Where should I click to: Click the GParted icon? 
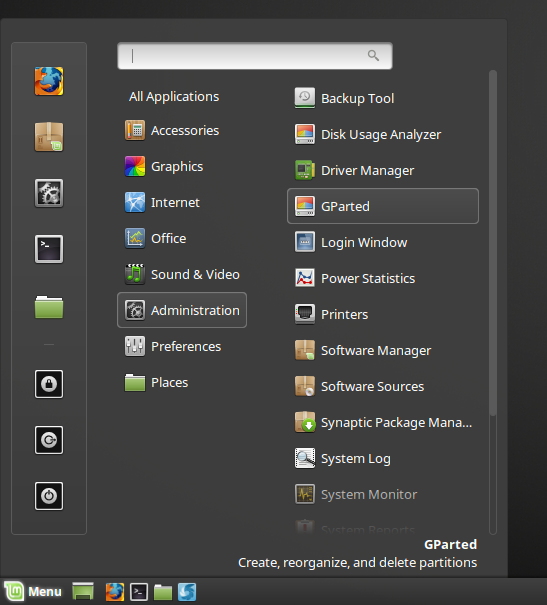coord(305,206)
